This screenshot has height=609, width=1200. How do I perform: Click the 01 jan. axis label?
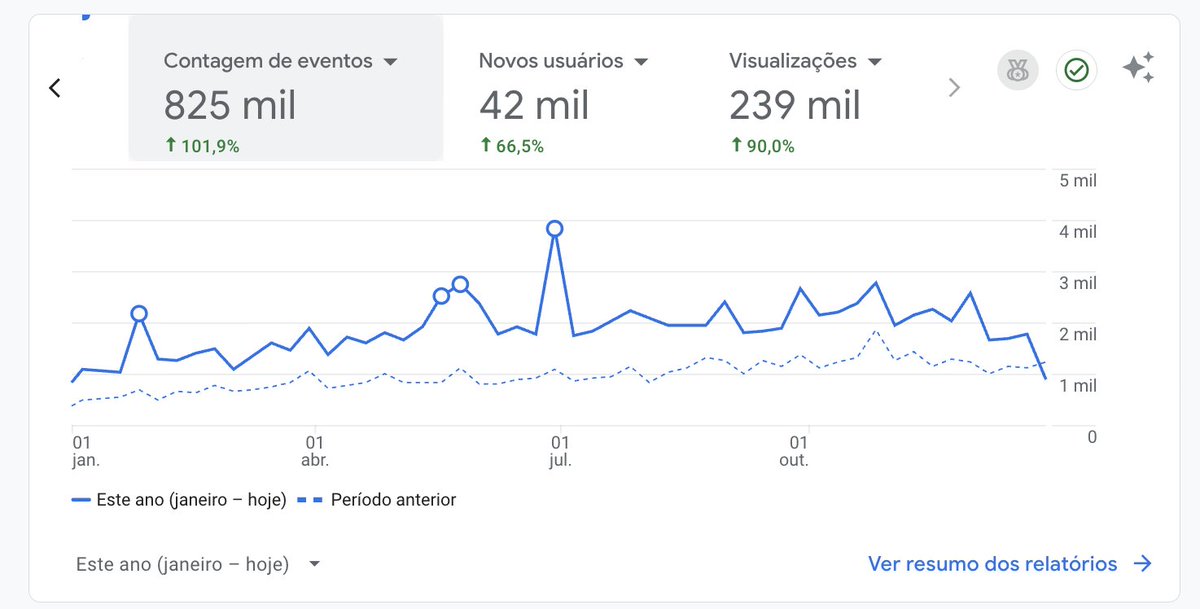point(86,451)
